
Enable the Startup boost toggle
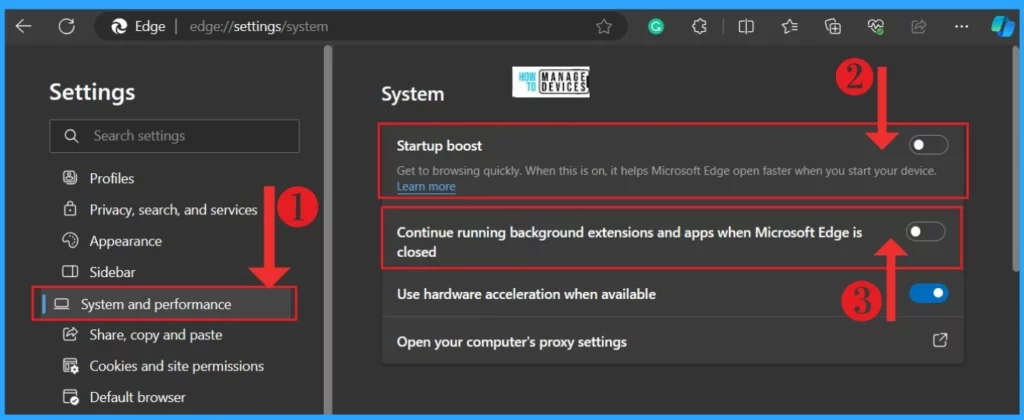(x=928, y=146)
